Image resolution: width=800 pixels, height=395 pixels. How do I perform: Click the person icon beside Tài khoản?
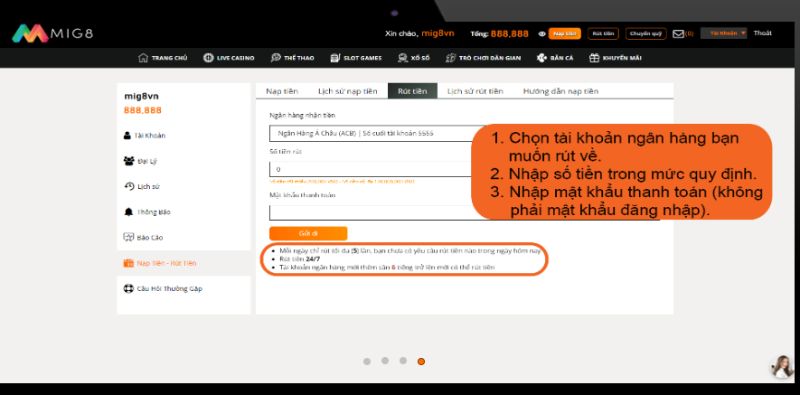pyautogui.click(x=128, y=136)
